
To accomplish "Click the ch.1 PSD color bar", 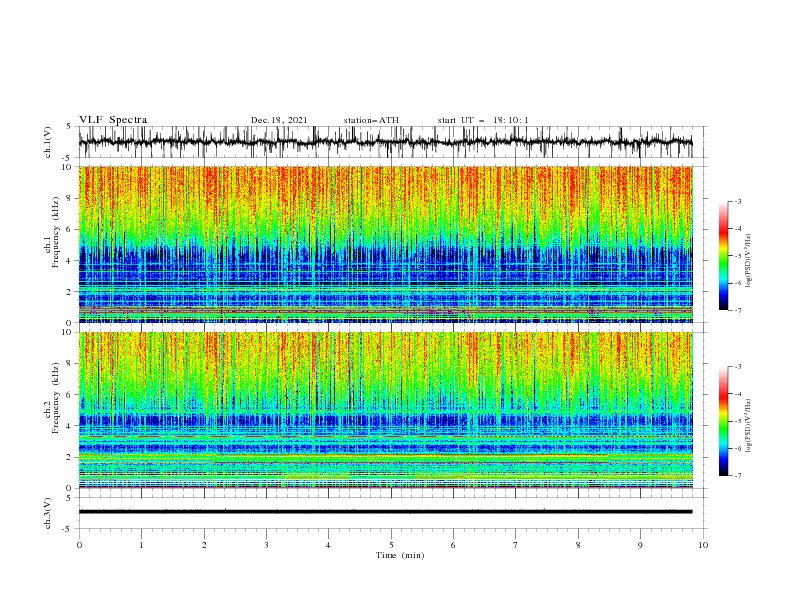I will (x=723, y=256).
